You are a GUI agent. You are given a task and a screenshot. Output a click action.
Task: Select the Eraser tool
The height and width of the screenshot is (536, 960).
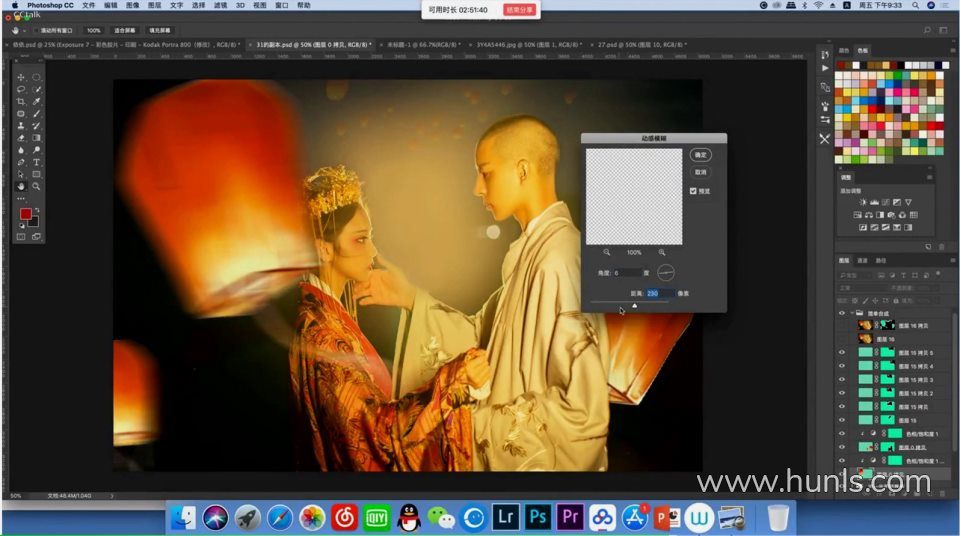pyautogui.click(x=21, y=138)
